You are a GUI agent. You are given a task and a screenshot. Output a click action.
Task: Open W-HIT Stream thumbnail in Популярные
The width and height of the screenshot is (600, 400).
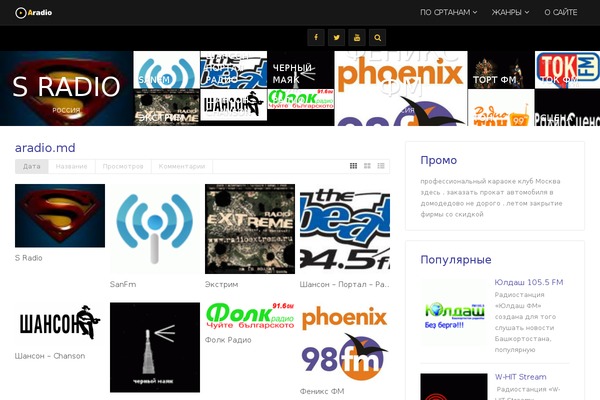pos(454,387)
